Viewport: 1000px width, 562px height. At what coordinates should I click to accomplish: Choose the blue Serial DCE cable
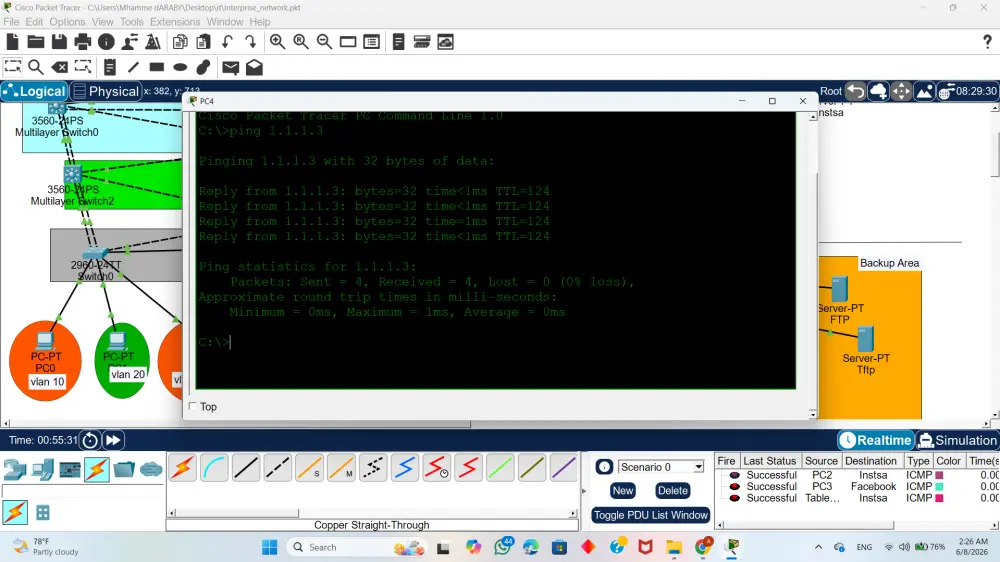click(405, 468)
